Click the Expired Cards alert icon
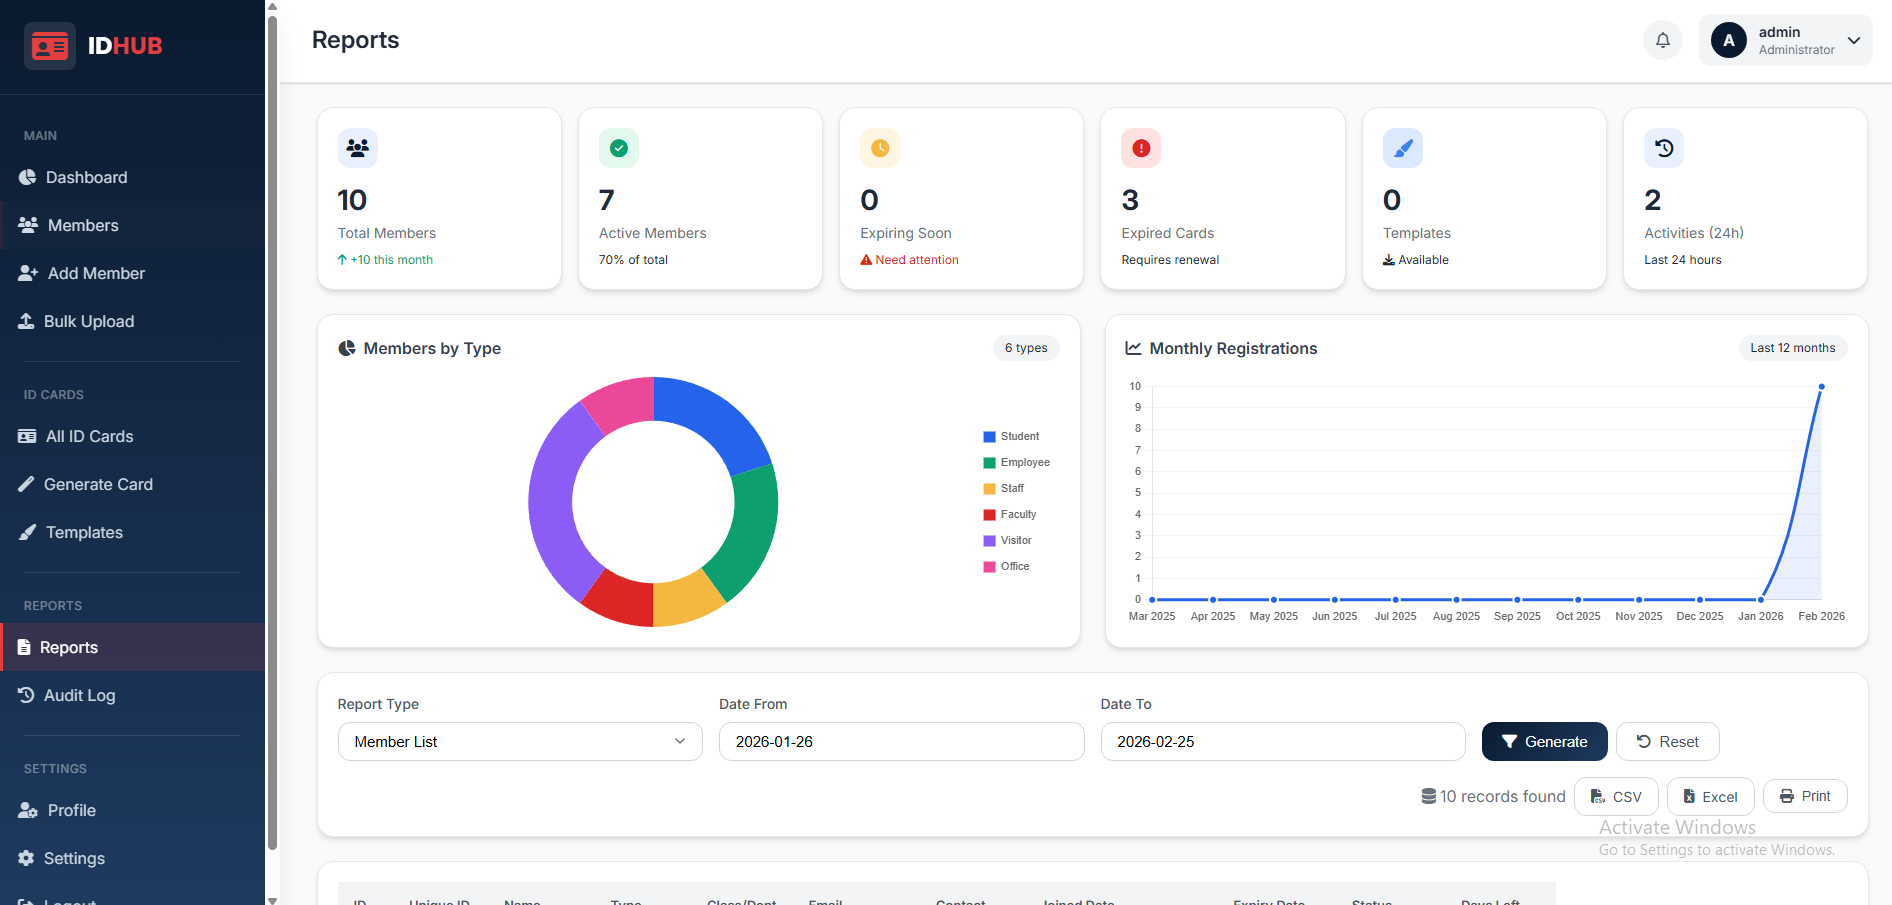 coord(1140,148)
